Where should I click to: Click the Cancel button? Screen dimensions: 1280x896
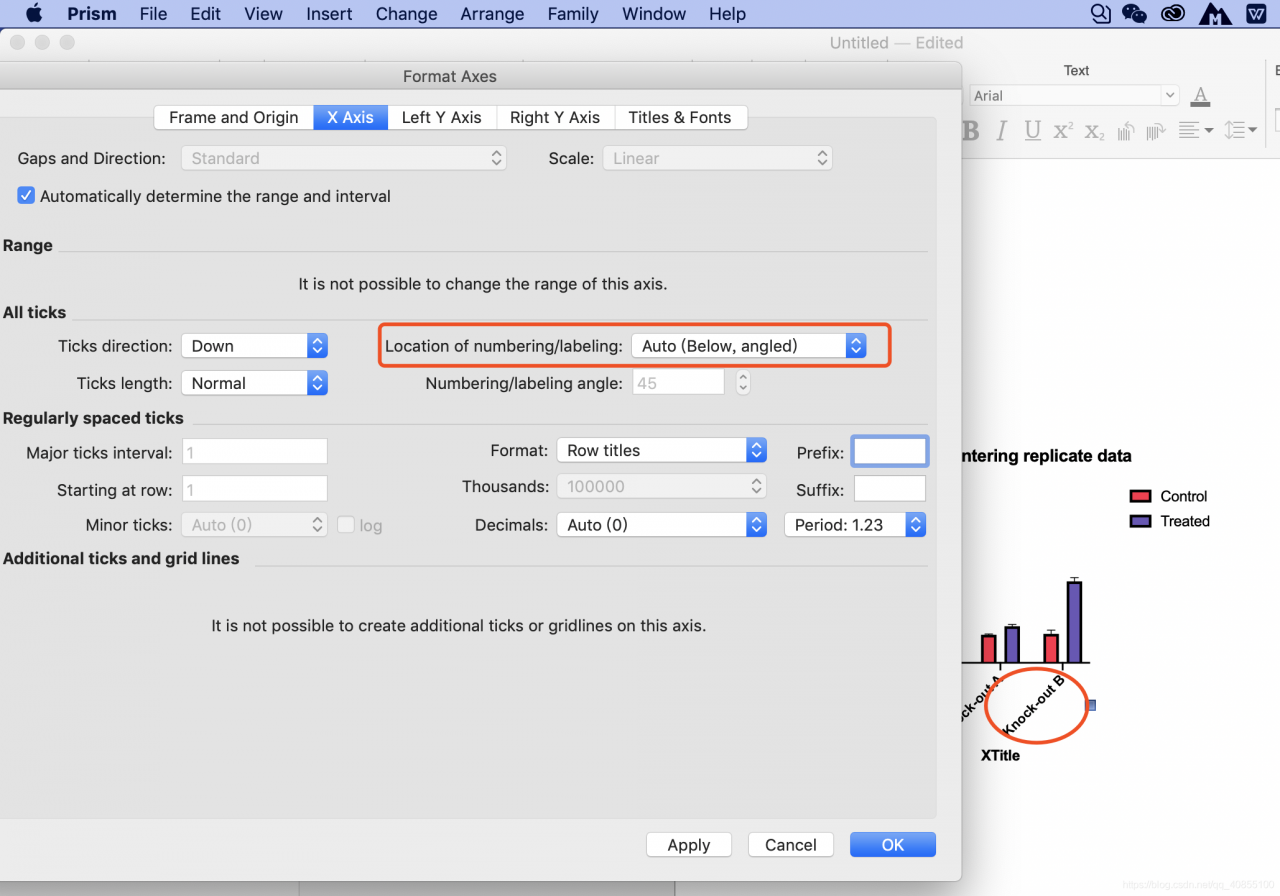(x=791, y=845)
